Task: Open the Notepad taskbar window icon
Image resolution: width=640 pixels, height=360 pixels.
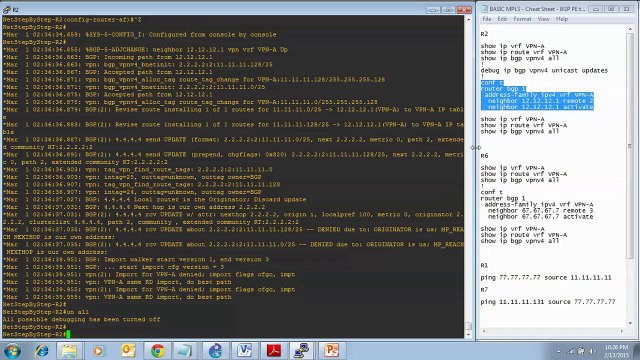Action: pos(184,351)
